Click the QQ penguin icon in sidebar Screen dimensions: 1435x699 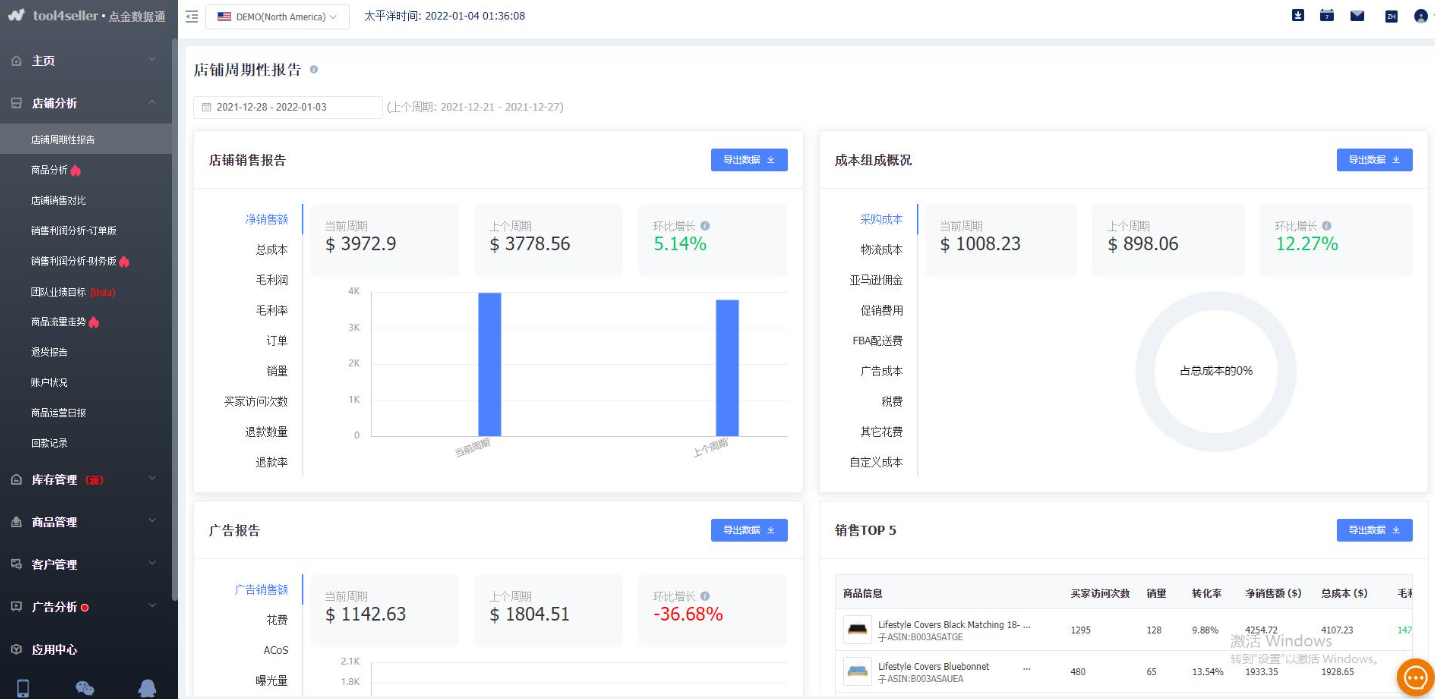[148, 688]
